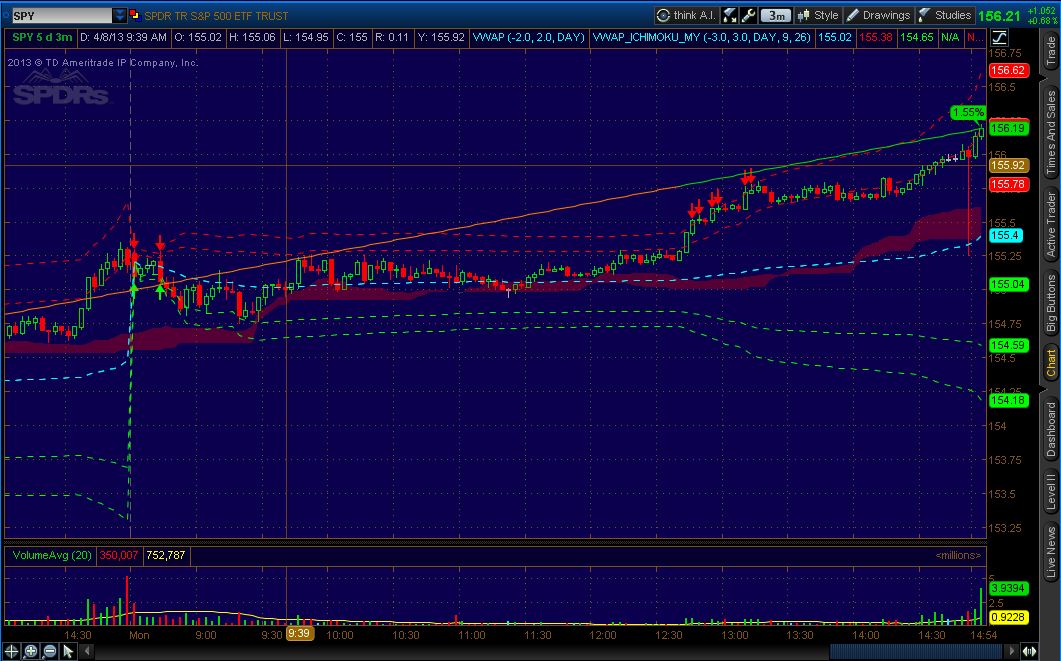Image resolution: width=1061 pixels, height=661 pixels.
Task: Click the VWAP_ICHIMOKU_MY study label
Action: [701, 37]
